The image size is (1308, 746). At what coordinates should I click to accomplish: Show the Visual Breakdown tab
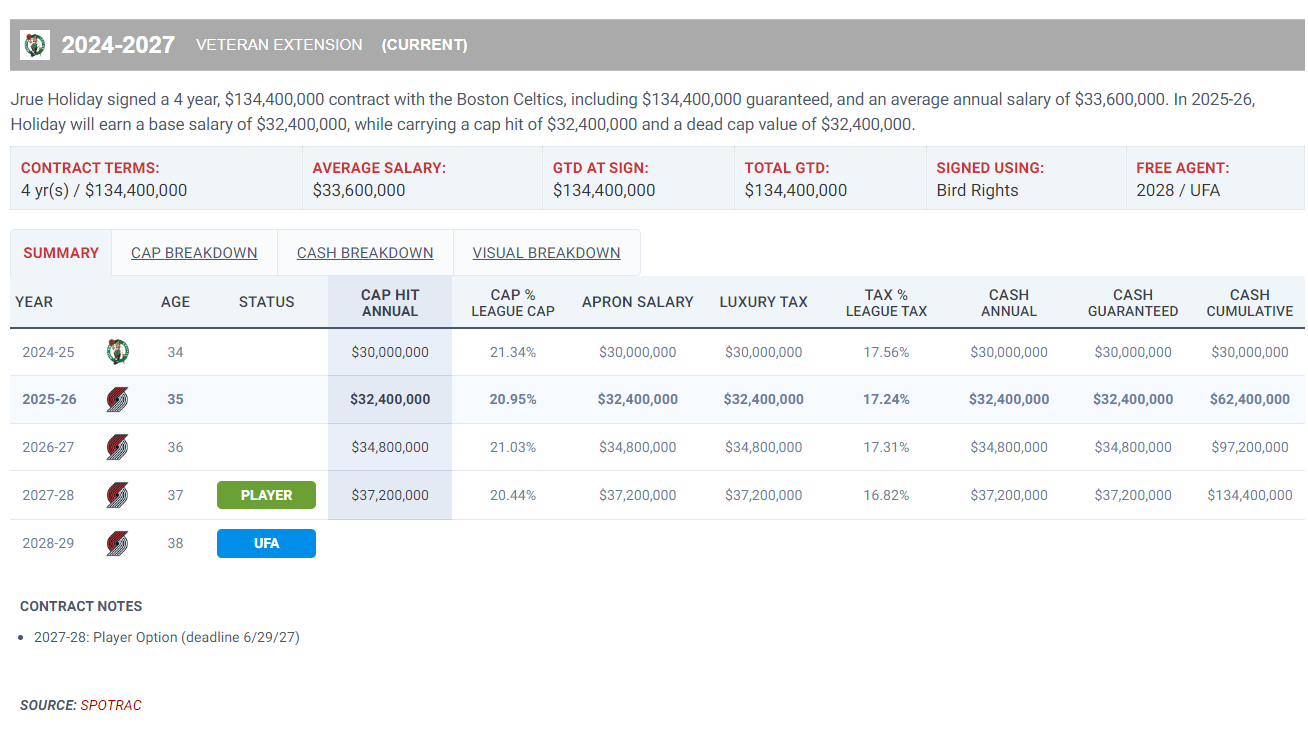click(x=546, y=253)
